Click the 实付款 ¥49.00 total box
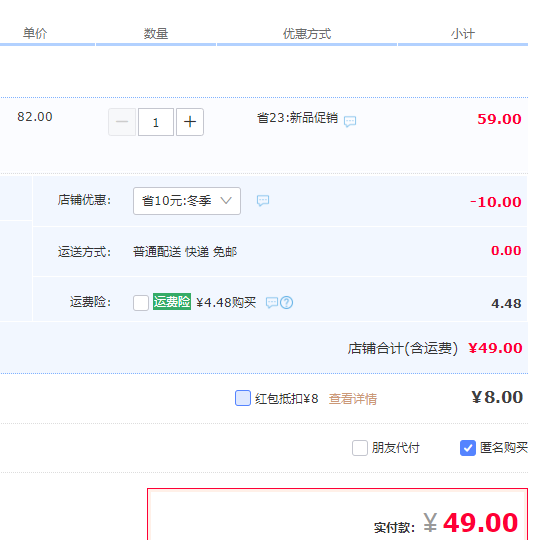555x540 pixels. point(337,514)
